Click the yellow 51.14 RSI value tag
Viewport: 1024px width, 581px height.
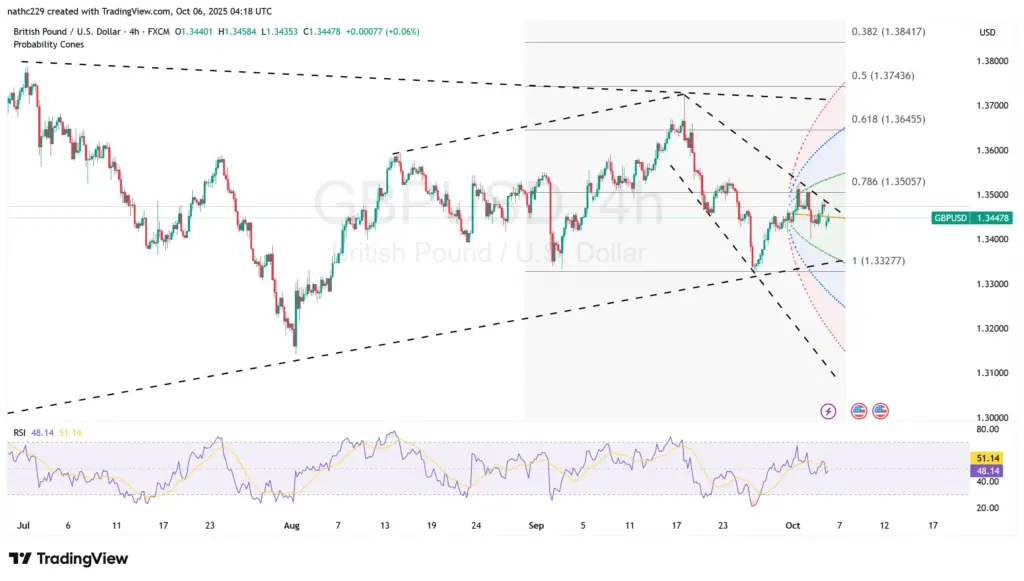(x=985, y=457)
